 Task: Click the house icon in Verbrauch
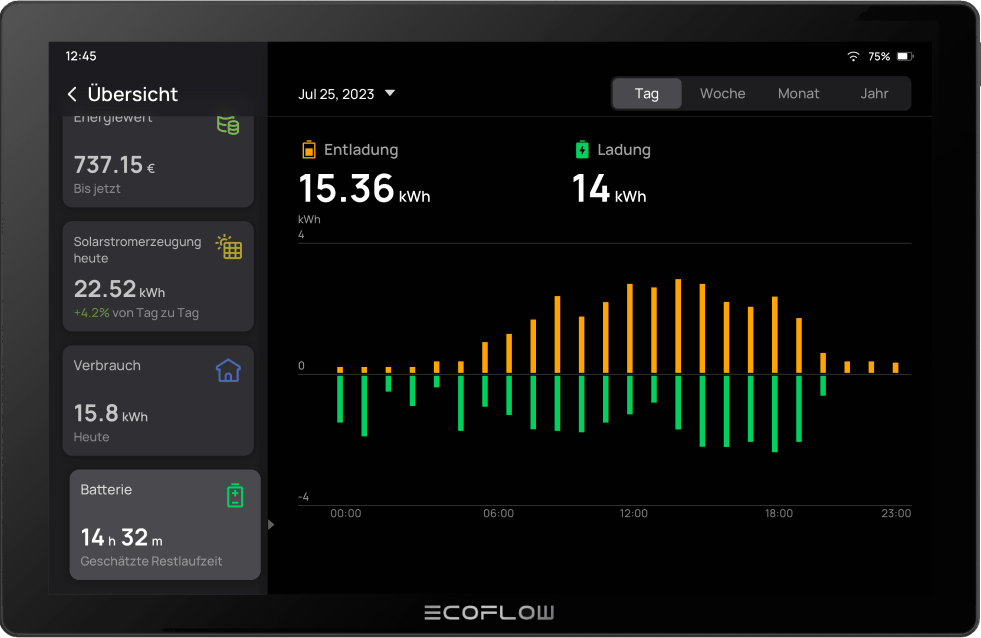click(x=228, y=371)
